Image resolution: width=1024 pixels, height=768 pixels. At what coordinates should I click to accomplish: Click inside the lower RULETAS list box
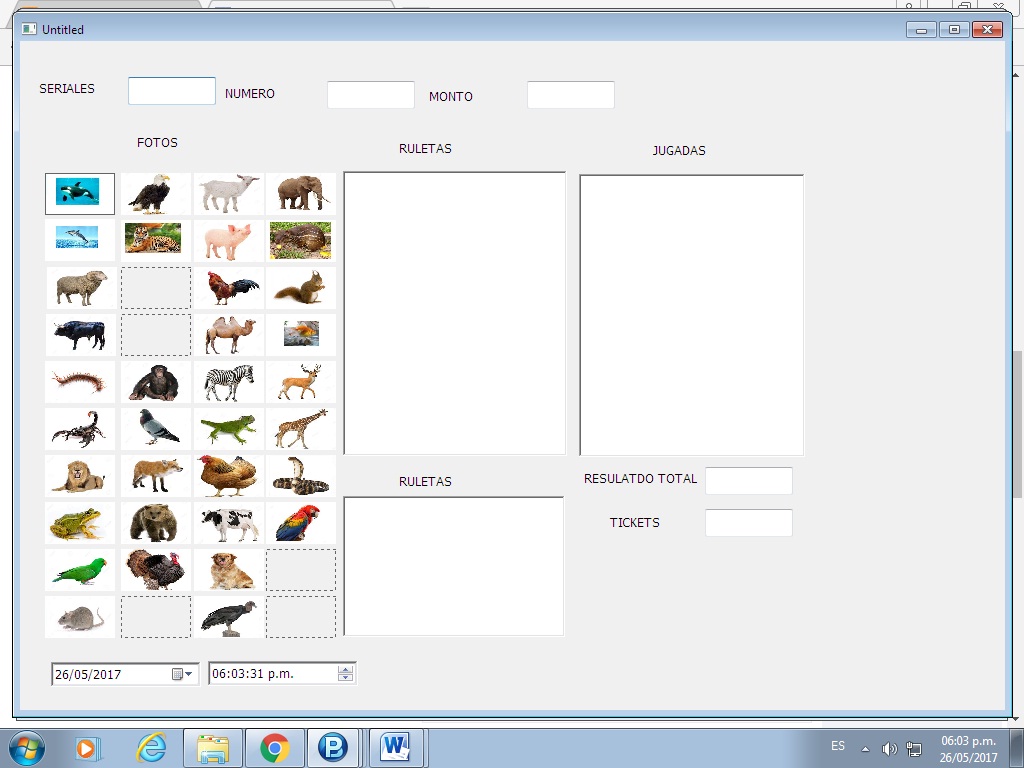(454, 566)
